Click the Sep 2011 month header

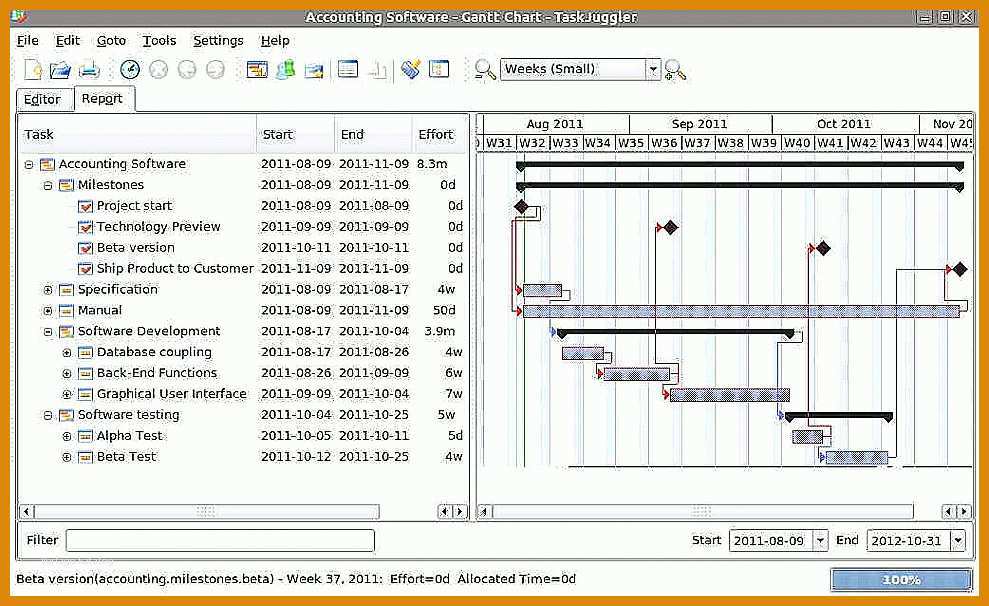(x=700, y=124)
